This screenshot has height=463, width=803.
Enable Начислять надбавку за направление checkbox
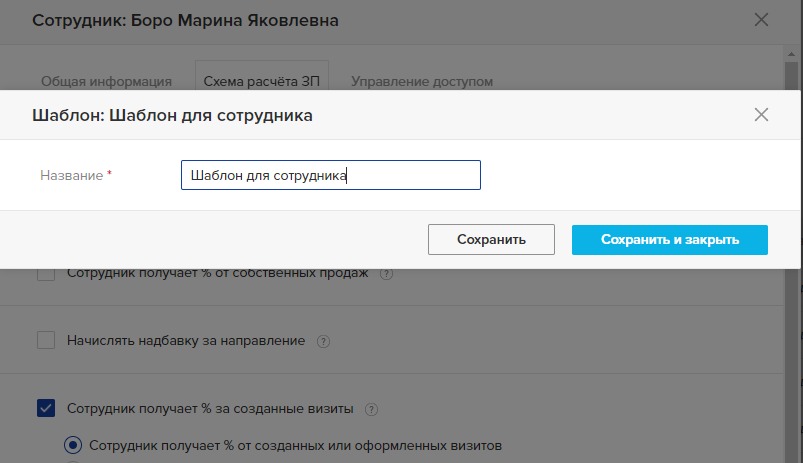point(46,341)
